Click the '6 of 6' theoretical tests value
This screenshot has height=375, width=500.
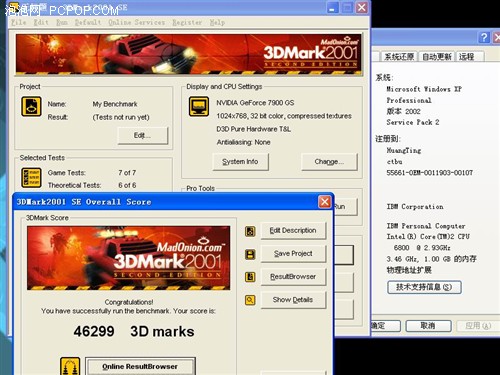pyautogui.click(x=127, y=185)
